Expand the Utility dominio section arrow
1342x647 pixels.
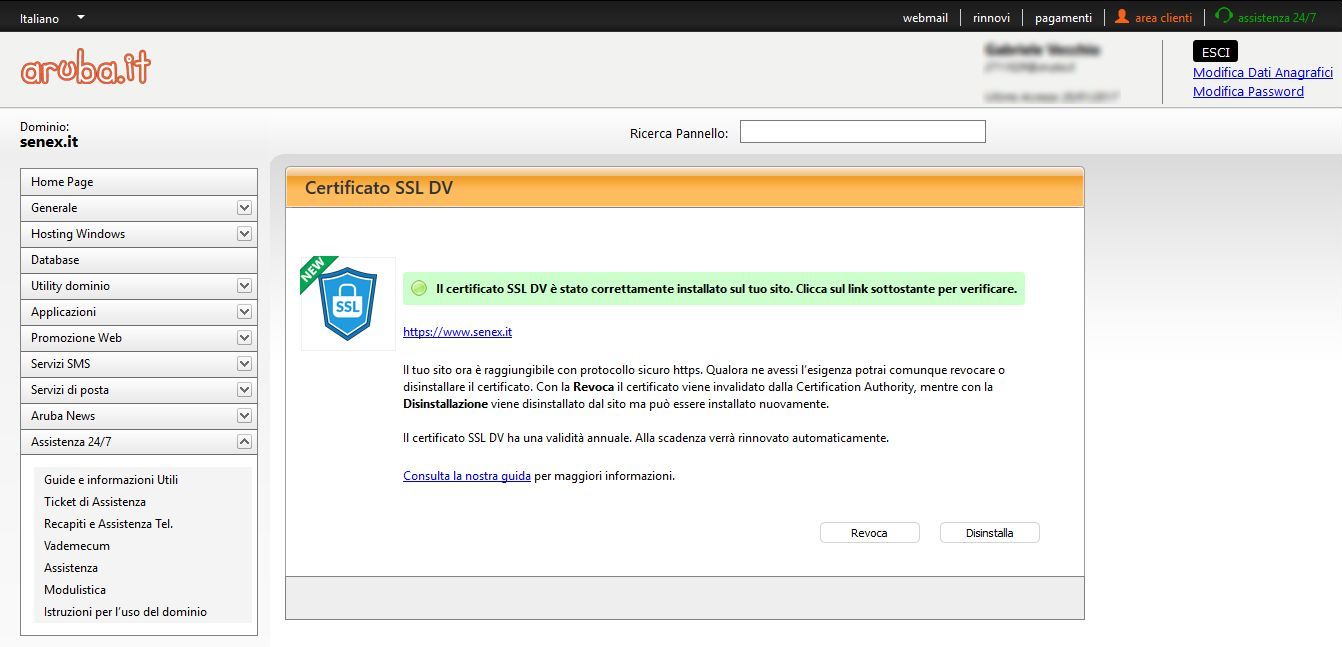[x=244, y=286]
